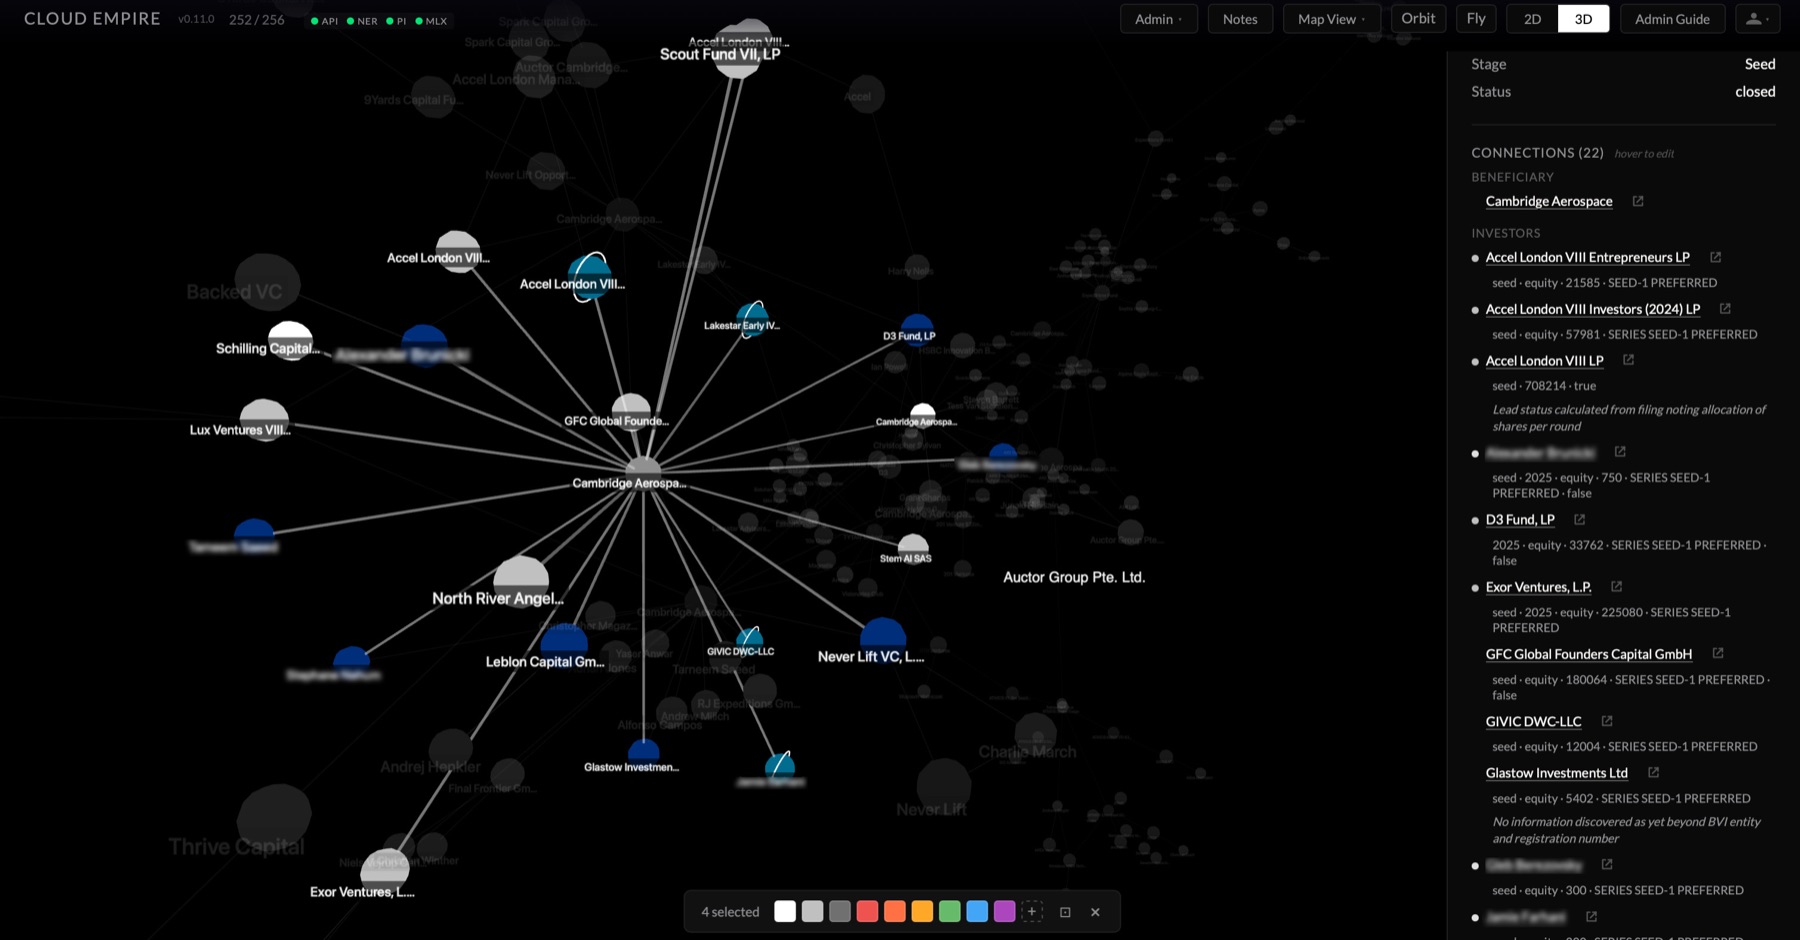The image size is (1800, 940).
Task: Select the GIVIC DWC-LLC graph node
Action: click(x=749, y=638)
